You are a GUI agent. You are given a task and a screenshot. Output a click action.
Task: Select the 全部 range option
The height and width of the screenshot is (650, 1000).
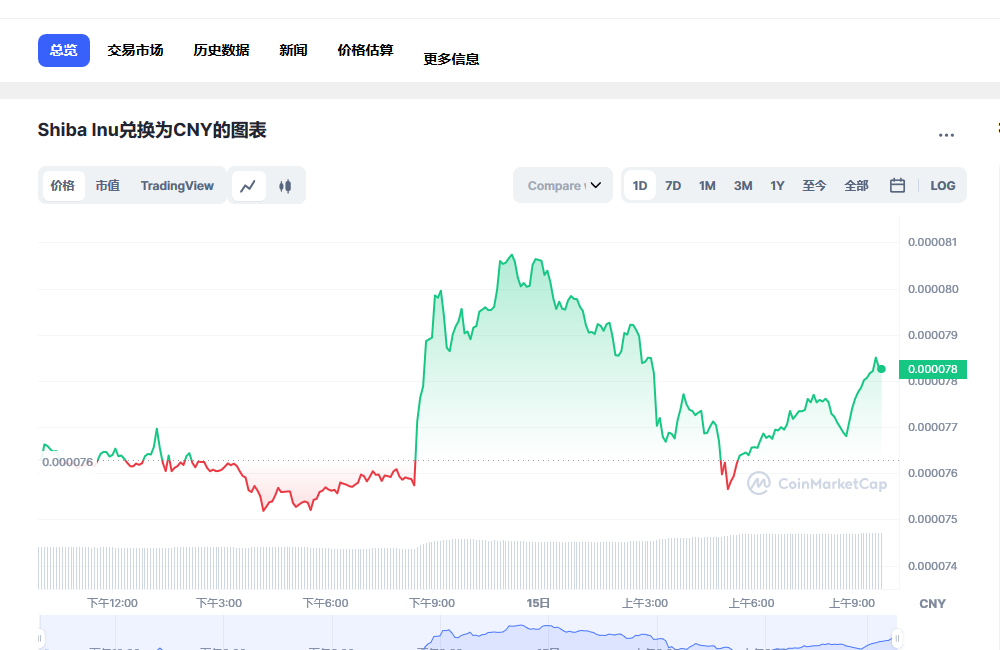tap(856, 185)
